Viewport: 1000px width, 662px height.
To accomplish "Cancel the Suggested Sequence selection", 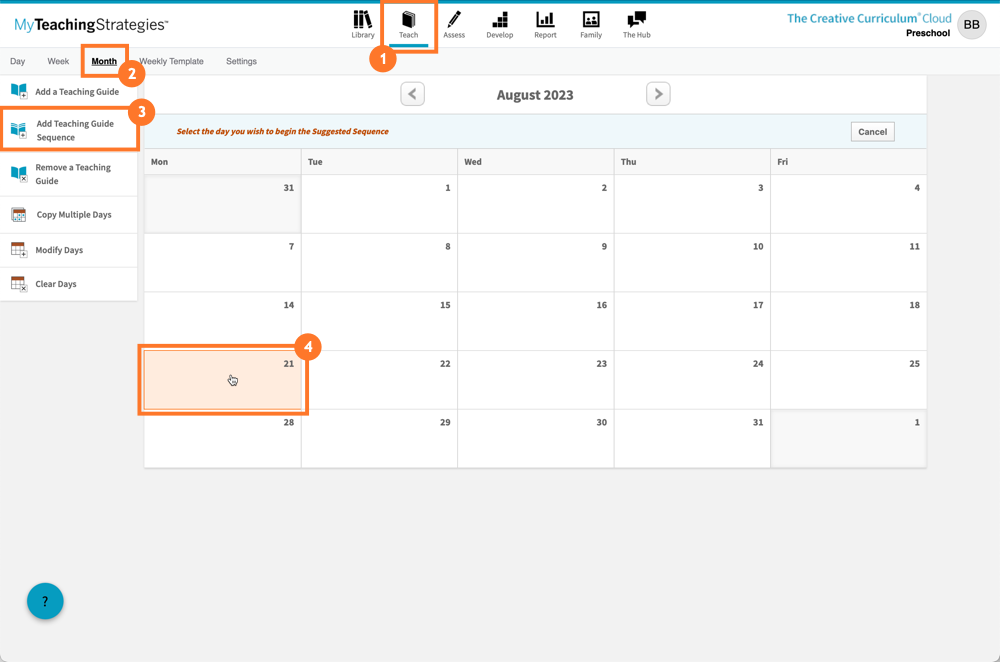I will (871, 131).
